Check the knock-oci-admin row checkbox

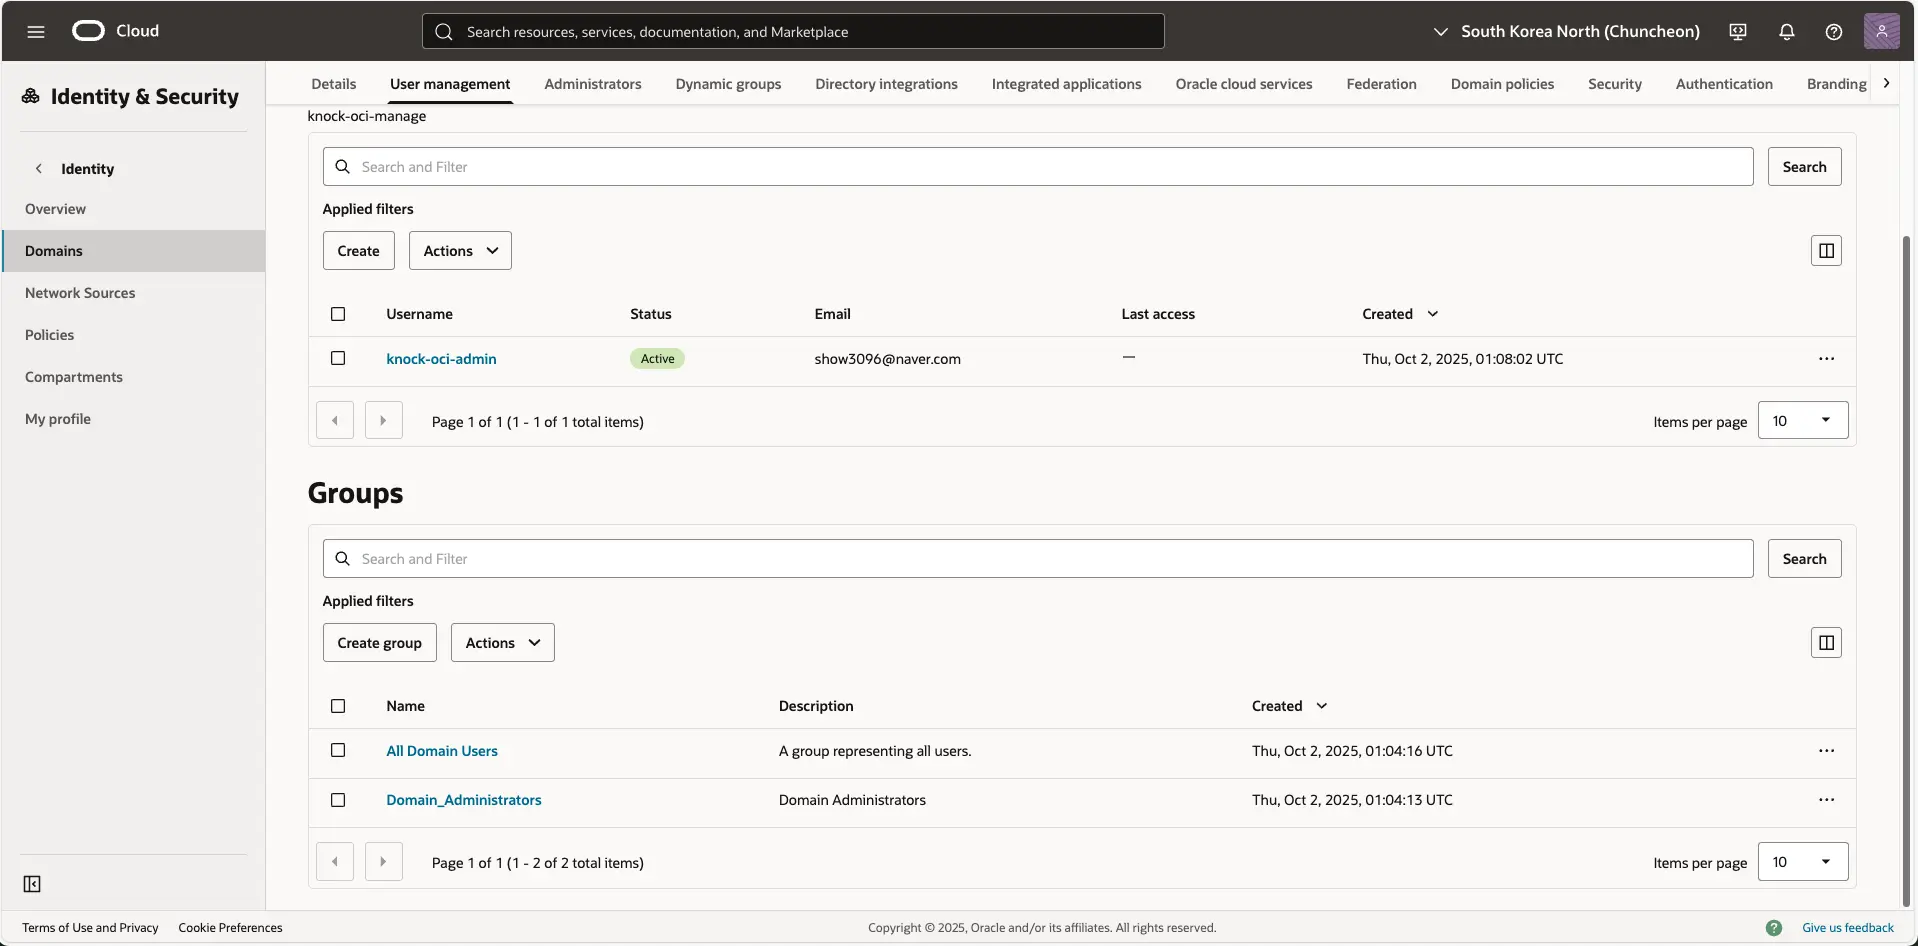337,358
